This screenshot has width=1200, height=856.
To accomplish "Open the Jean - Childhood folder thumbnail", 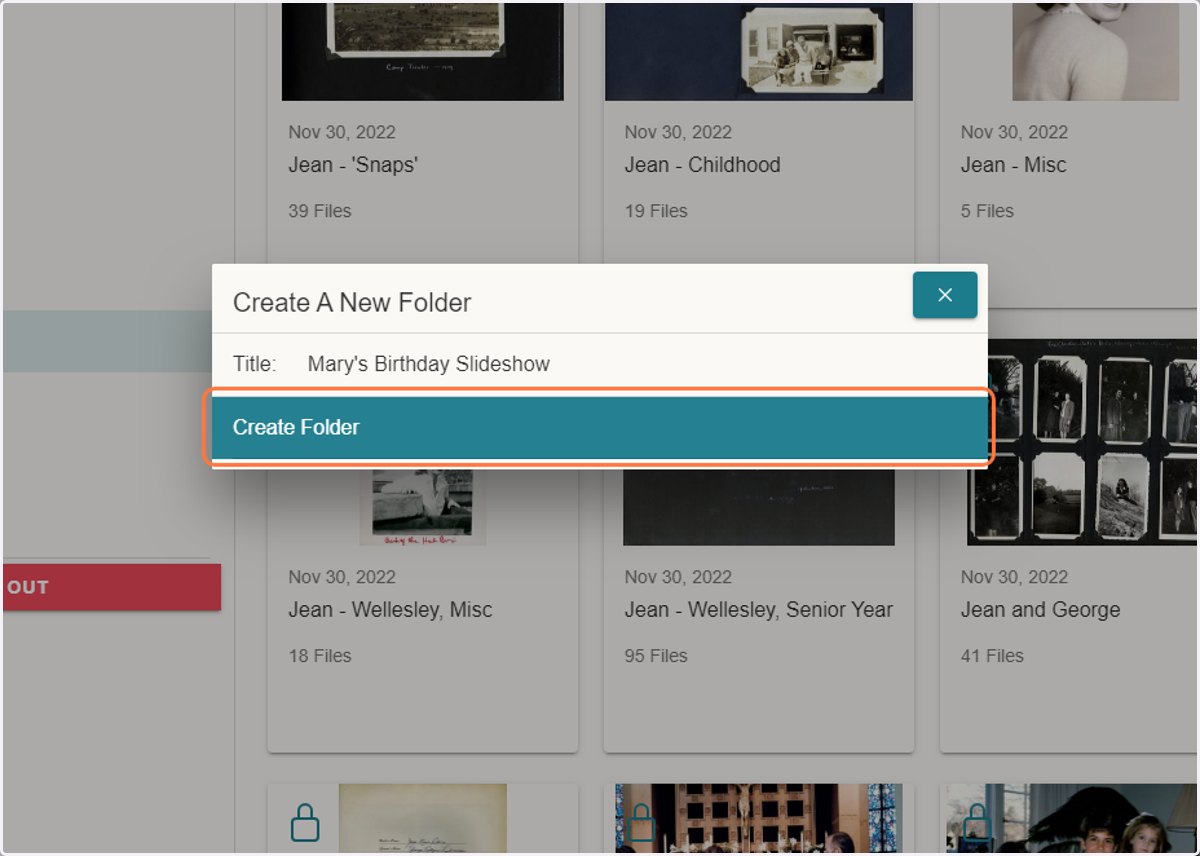I will coord(759,50).
